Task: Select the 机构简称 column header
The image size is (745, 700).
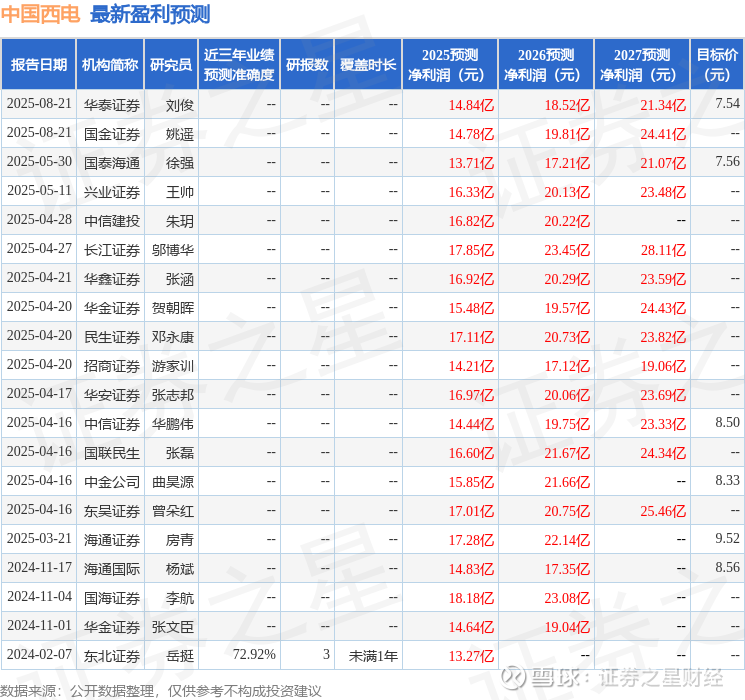Action: (110, 65)
